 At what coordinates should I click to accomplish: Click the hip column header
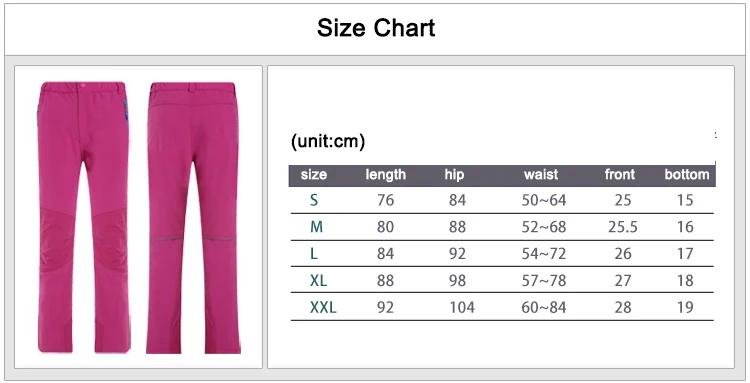[454, 175]
